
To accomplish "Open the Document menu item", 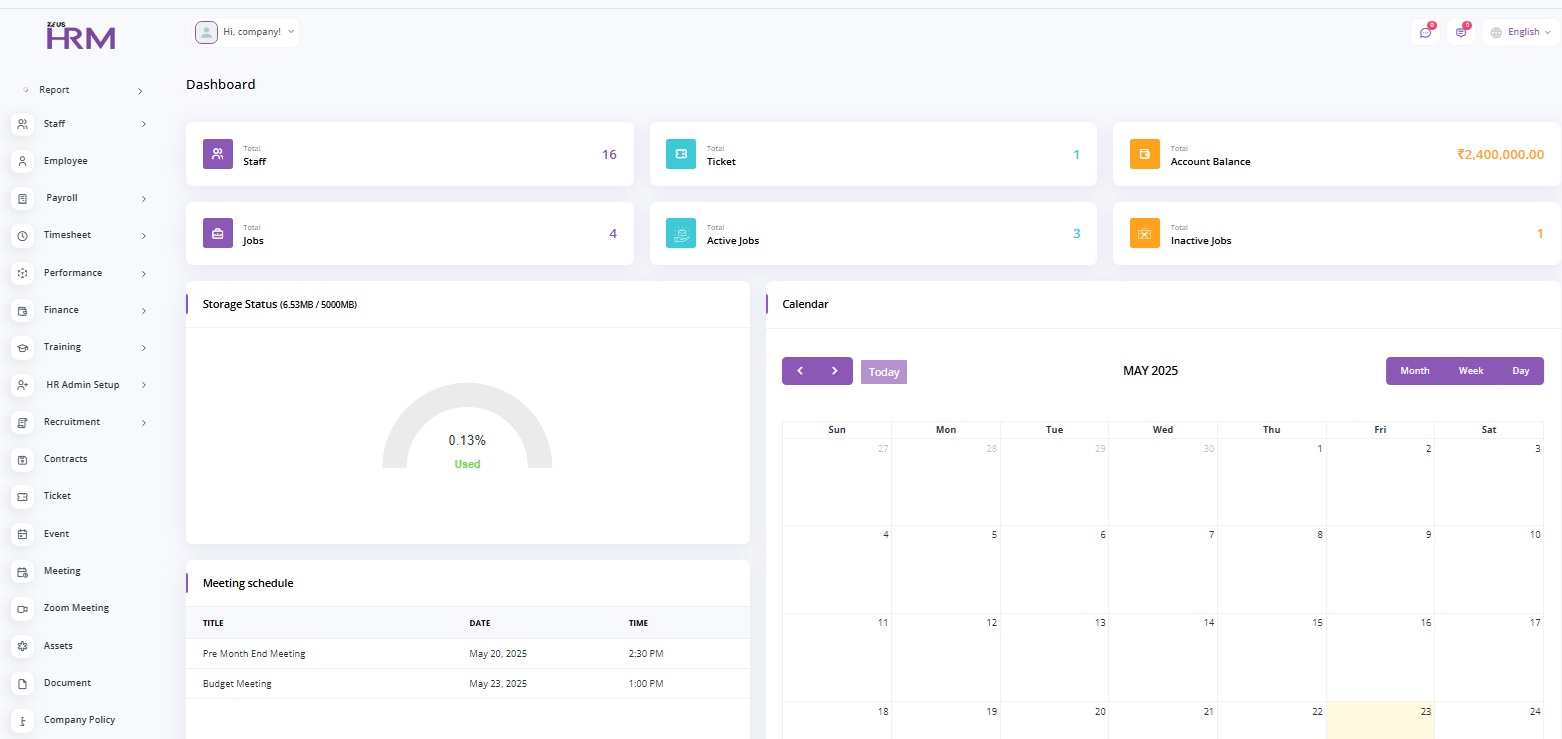I will [x=67, y=683].
